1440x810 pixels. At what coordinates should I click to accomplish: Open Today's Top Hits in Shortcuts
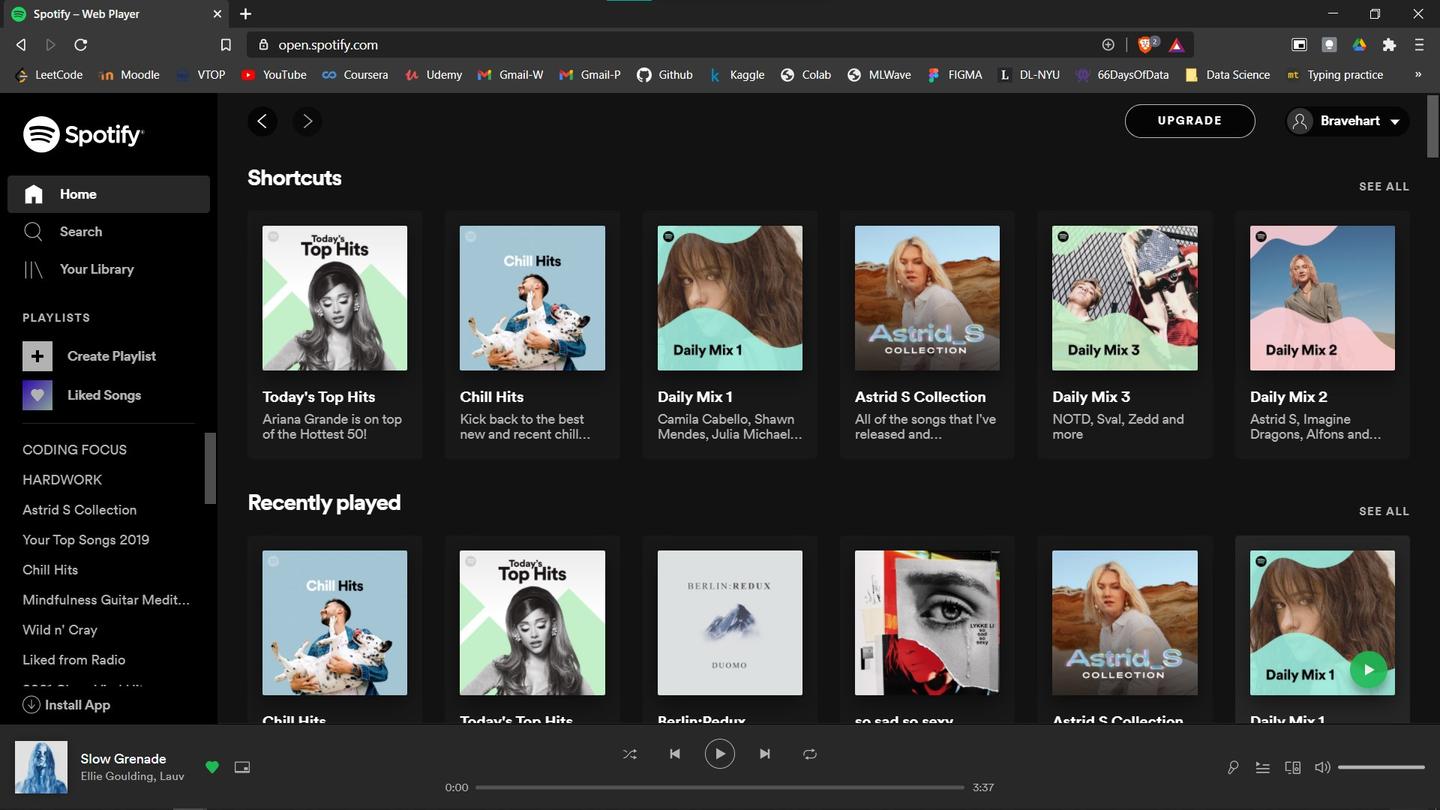[335, 335]
